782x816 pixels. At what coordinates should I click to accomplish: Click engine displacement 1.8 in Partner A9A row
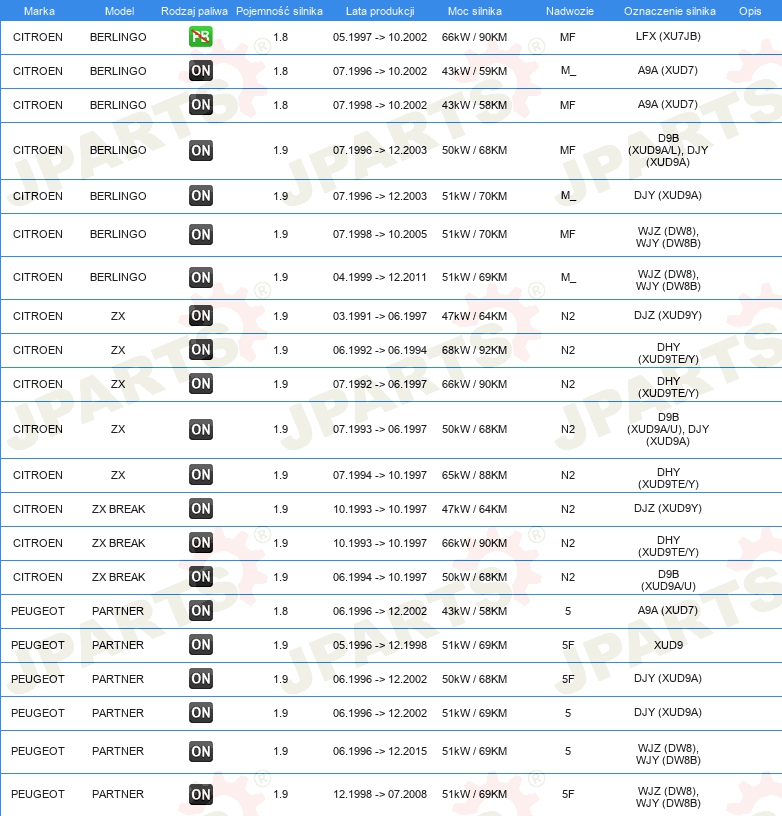click(280, 611)
